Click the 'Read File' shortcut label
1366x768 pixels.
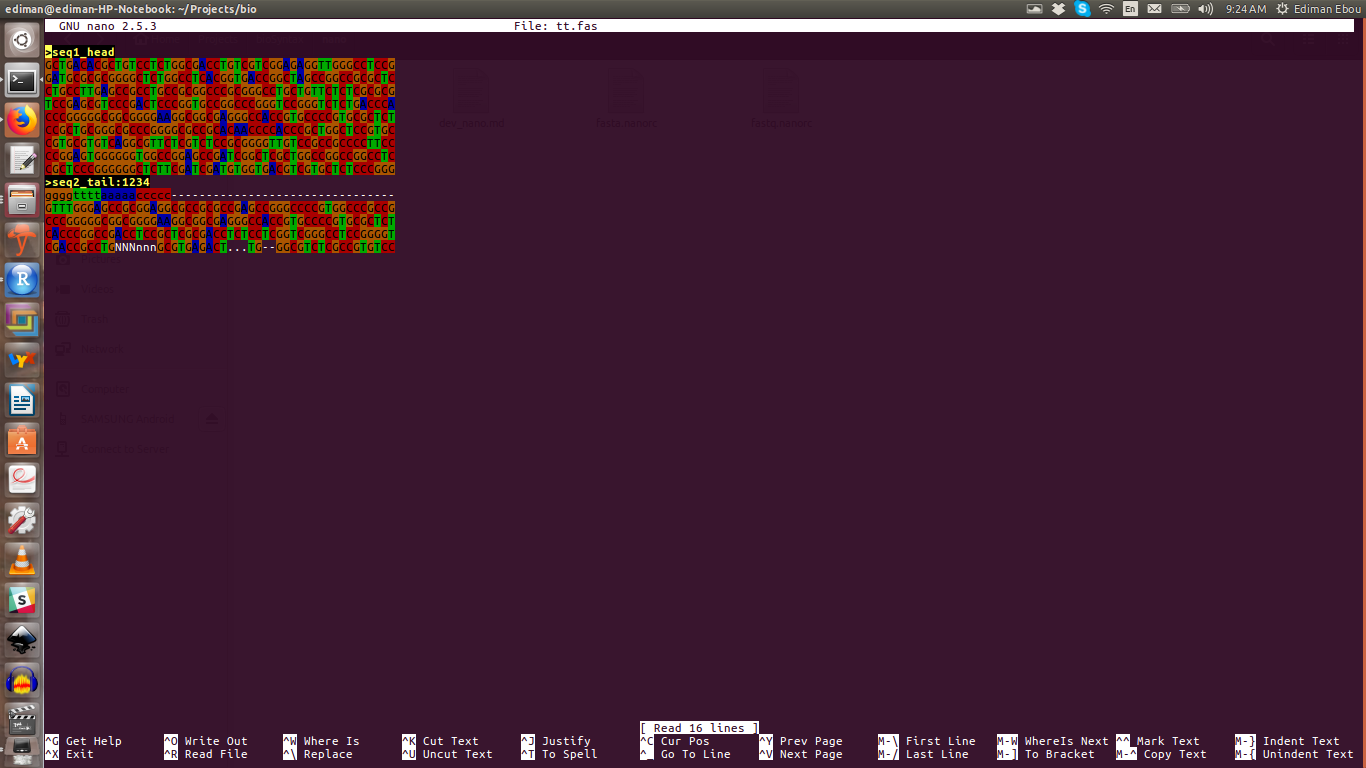coord(216,754)
